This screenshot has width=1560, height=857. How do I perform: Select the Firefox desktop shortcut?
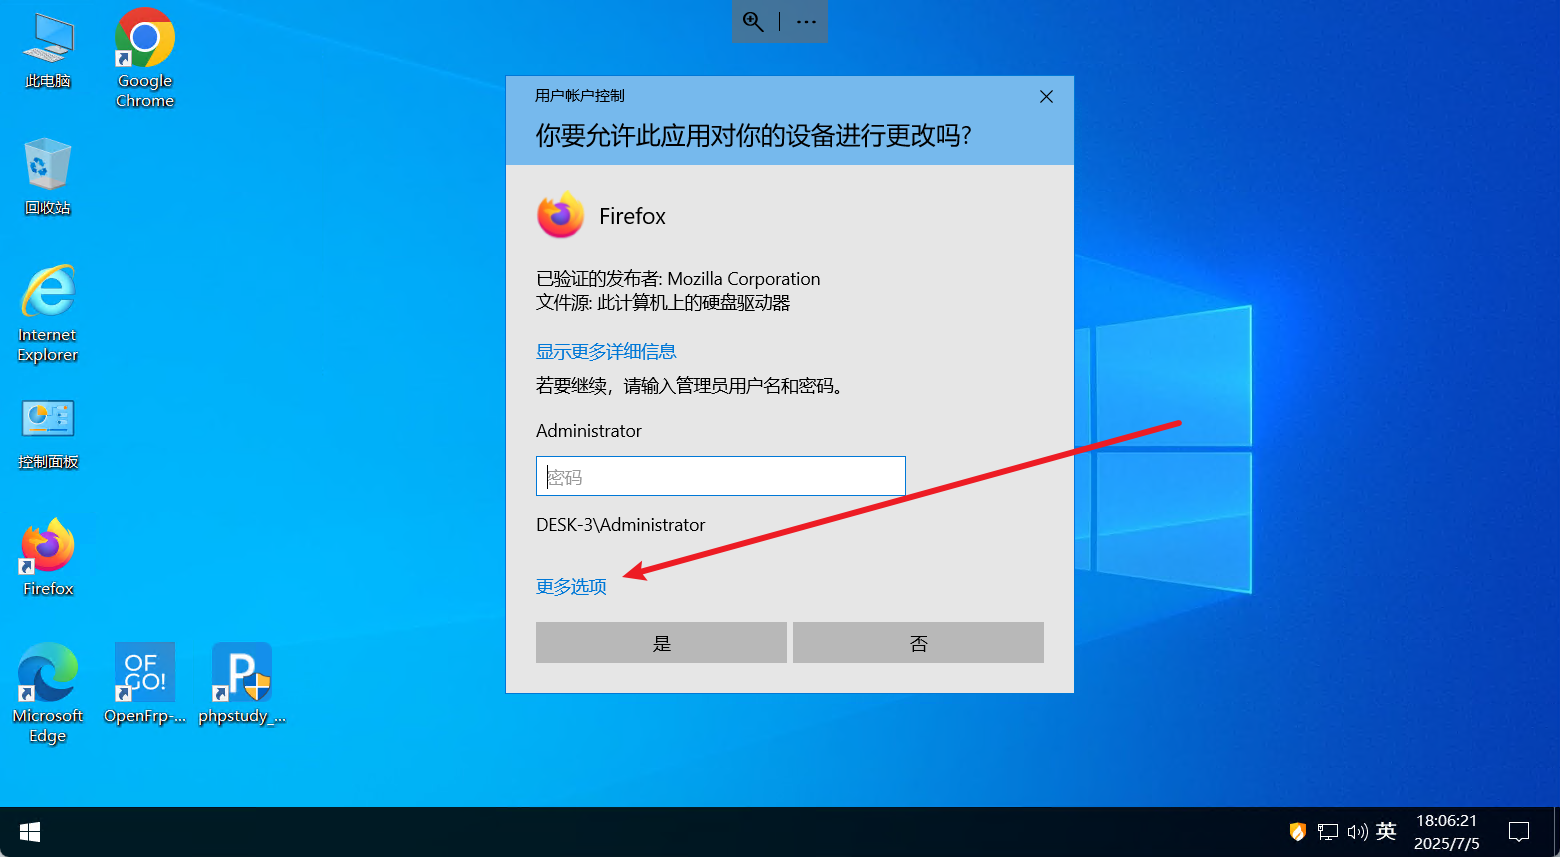[48, 557]
